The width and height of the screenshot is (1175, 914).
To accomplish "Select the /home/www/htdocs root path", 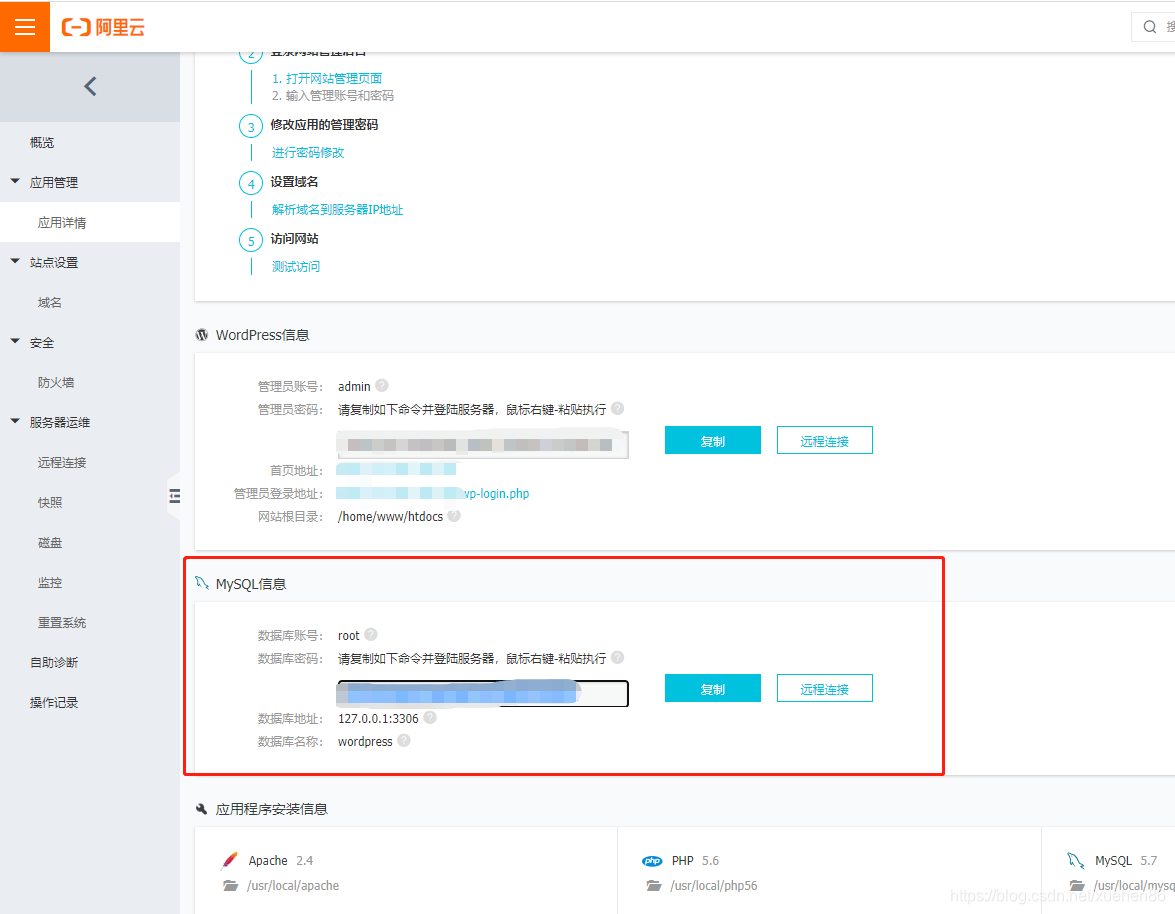I will (x=390, y=516).
